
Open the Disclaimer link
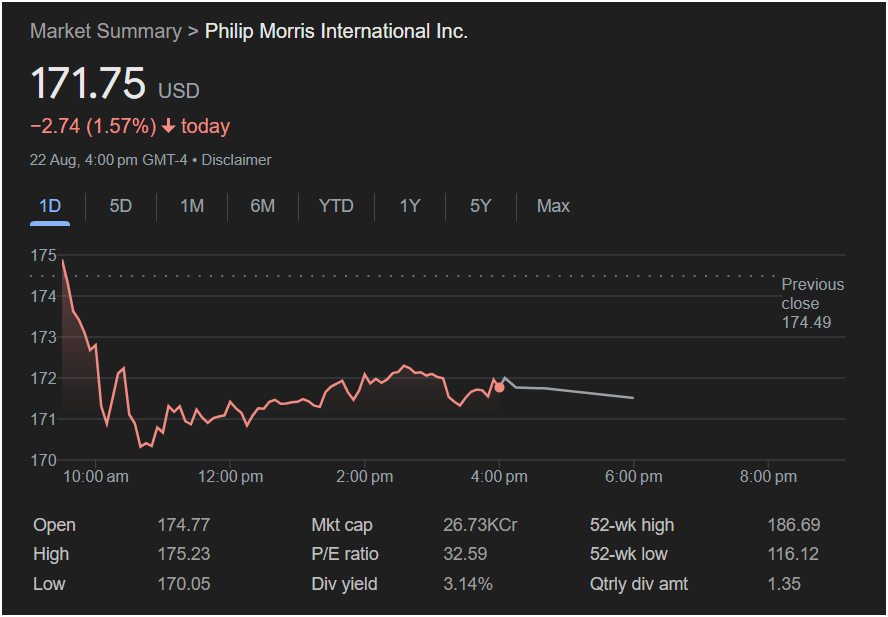236,160
